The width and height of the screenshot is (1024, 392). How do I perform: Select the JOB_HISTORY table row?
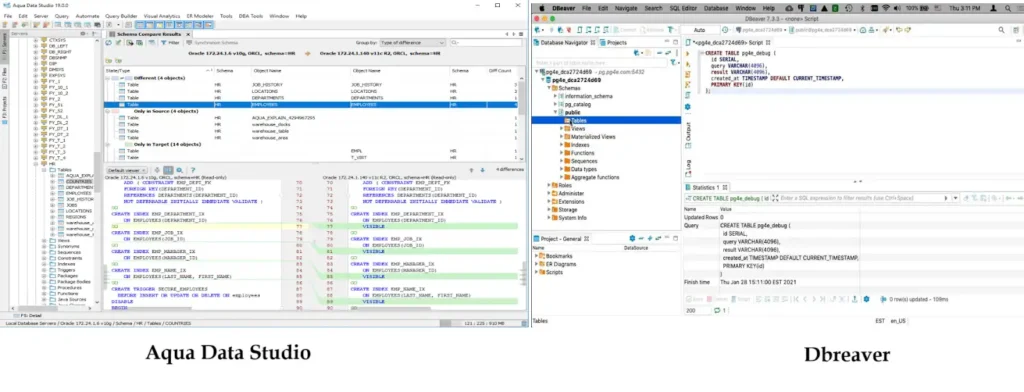(312, 85)
